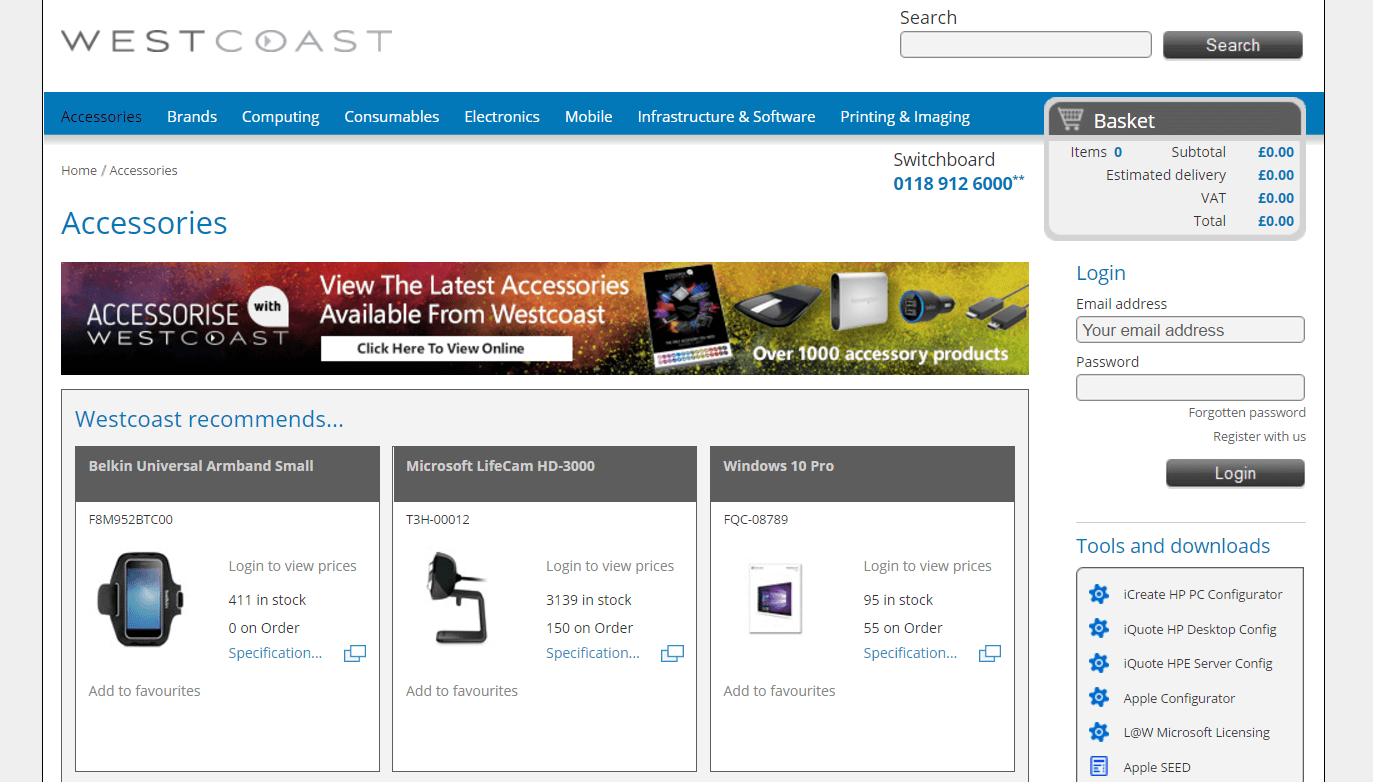Add LifeCam HD-3000 to favourites
The width and height of the screenshot is (1373, 782).
[462, 691]
